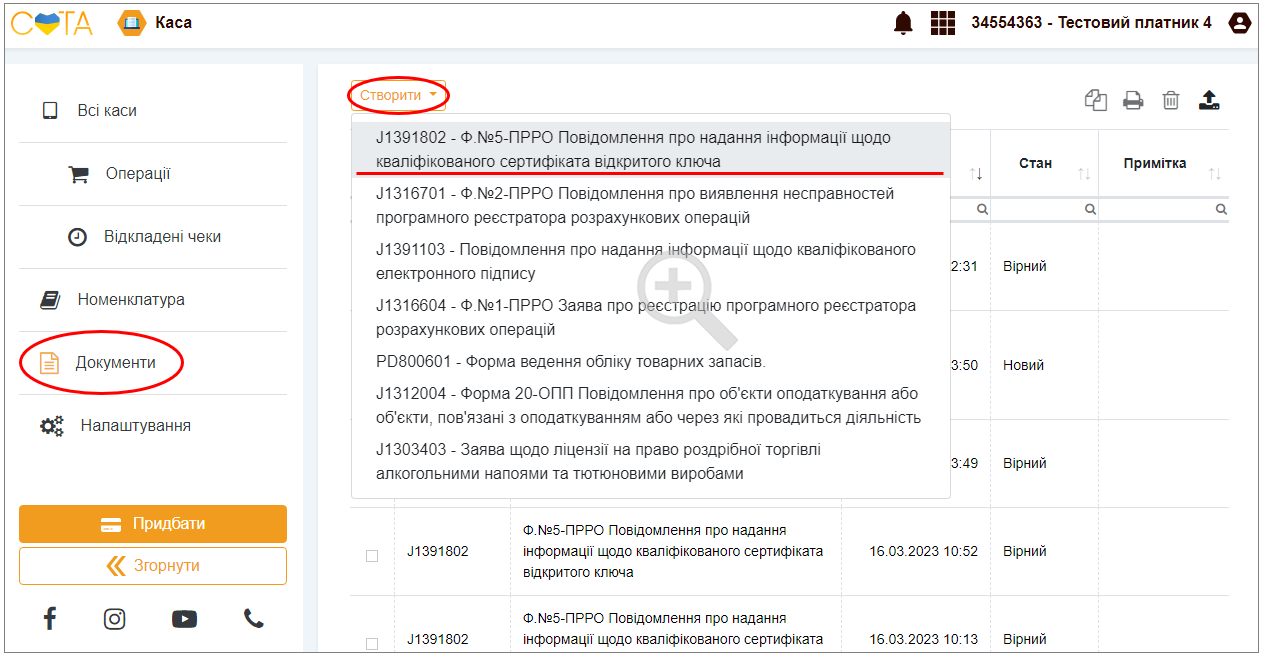
Task: Sort the date column using its arrows
Action: coord(977,174)
